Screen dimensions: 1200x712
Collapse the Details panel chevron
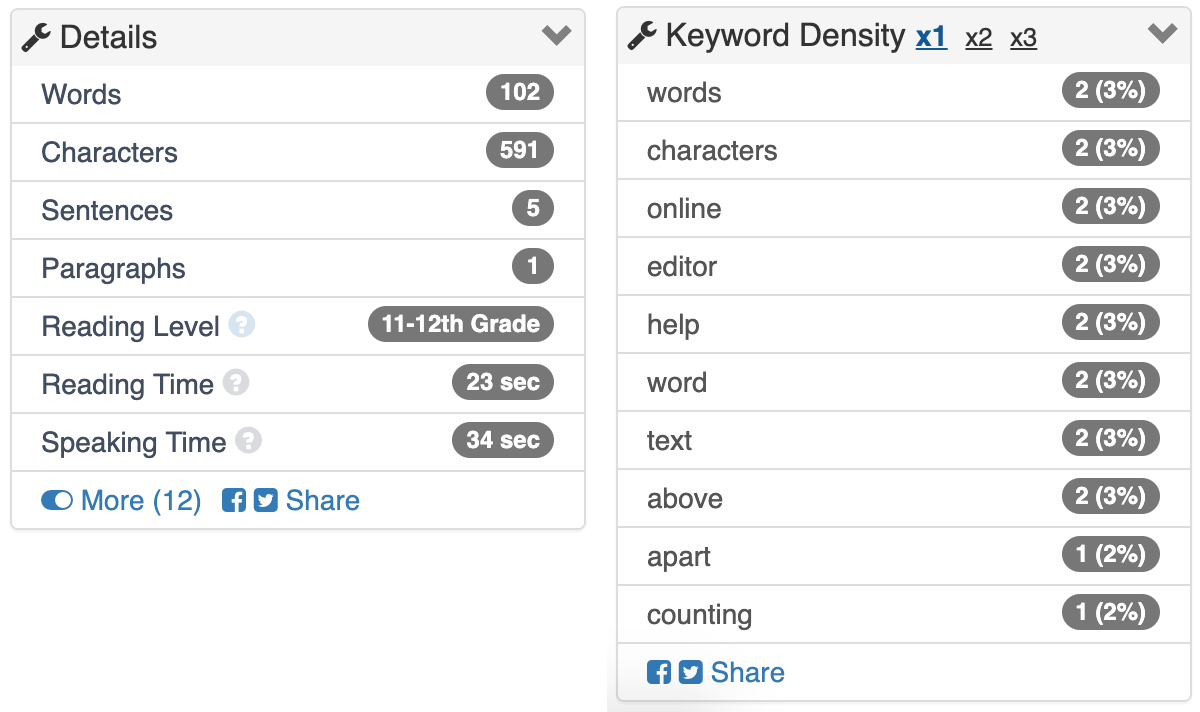(x=557, y=36)
